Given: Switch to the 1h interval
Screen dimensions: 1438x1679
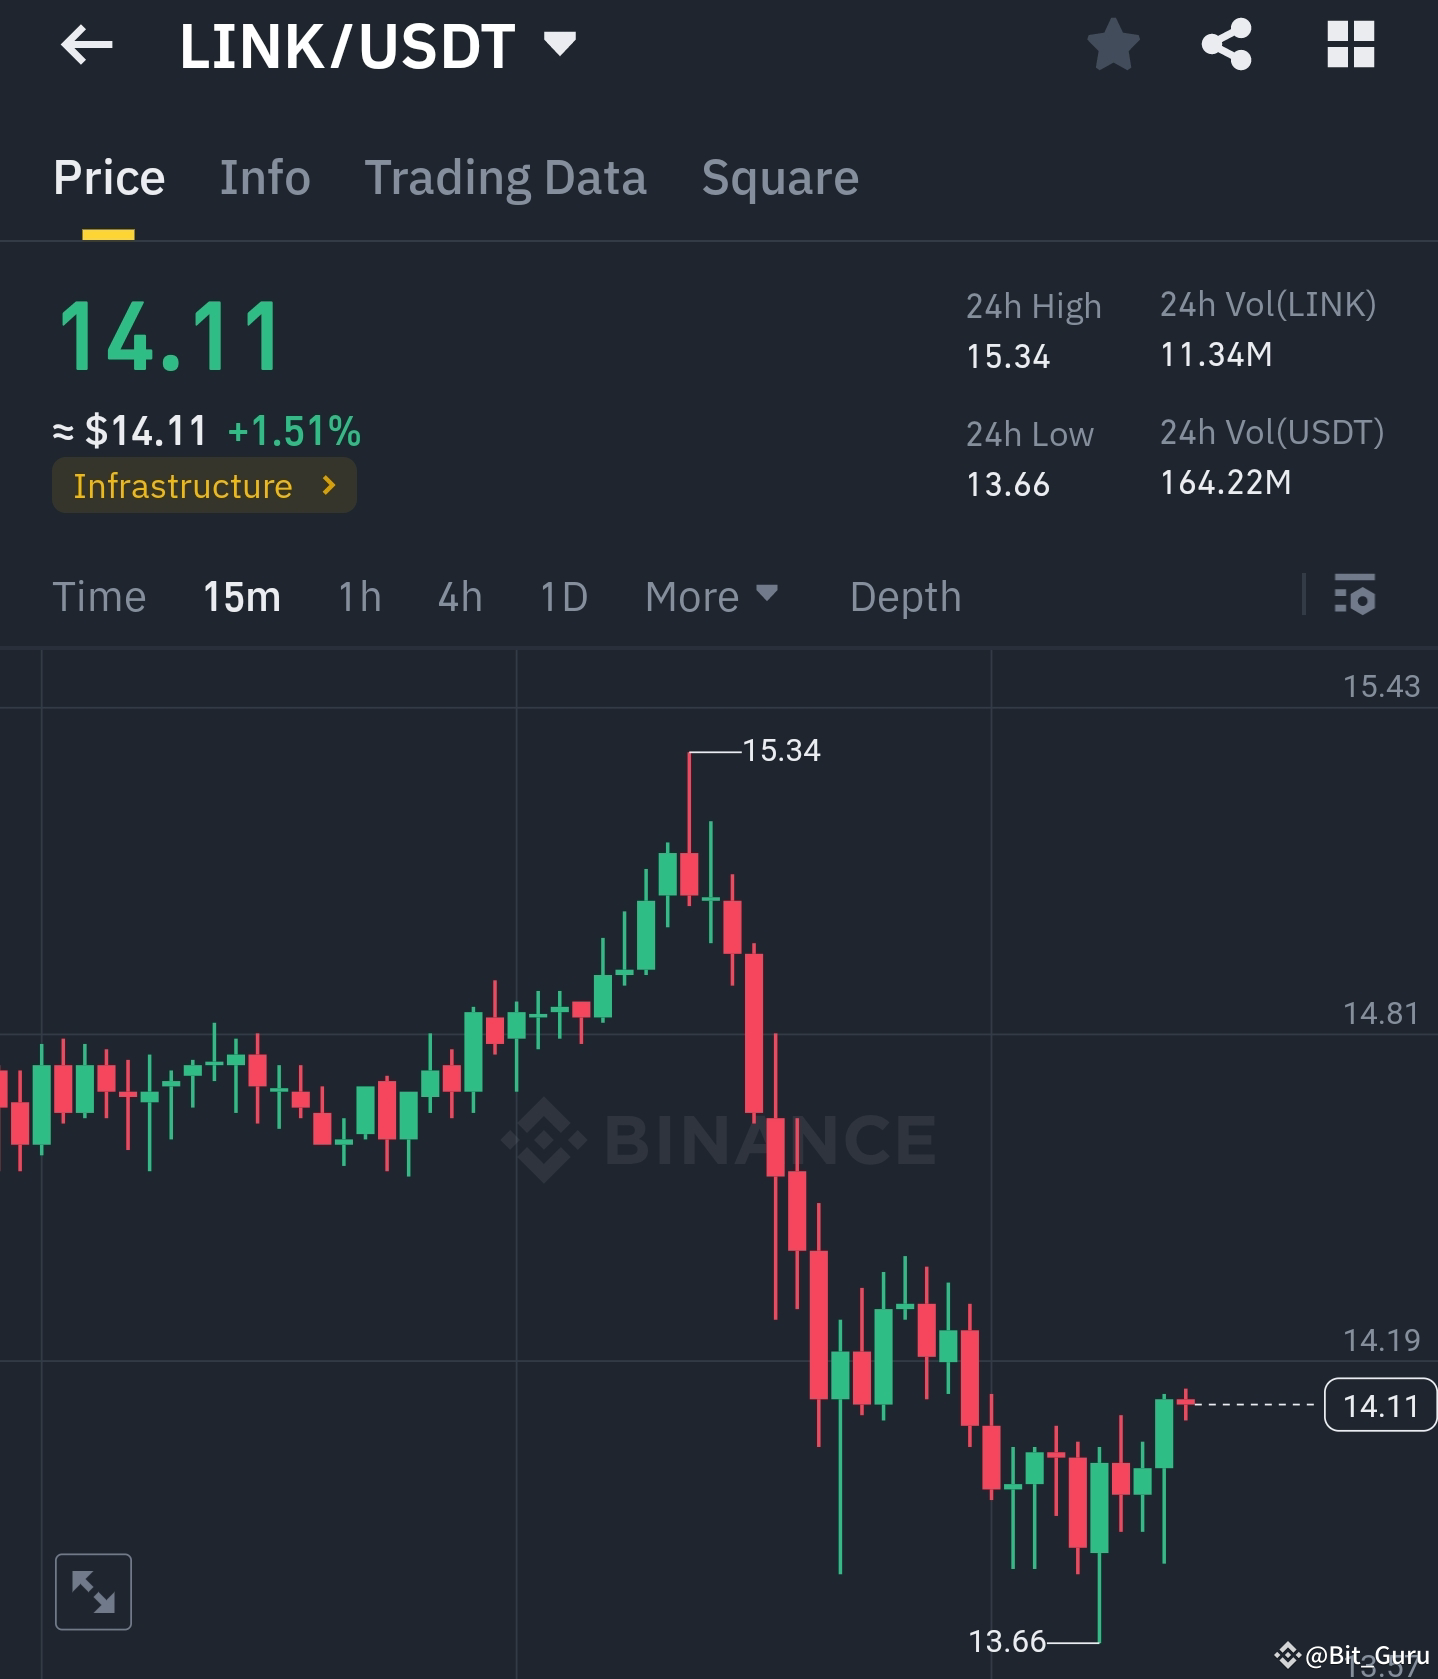Looking at the screenshot, I should tap(357, 596).
